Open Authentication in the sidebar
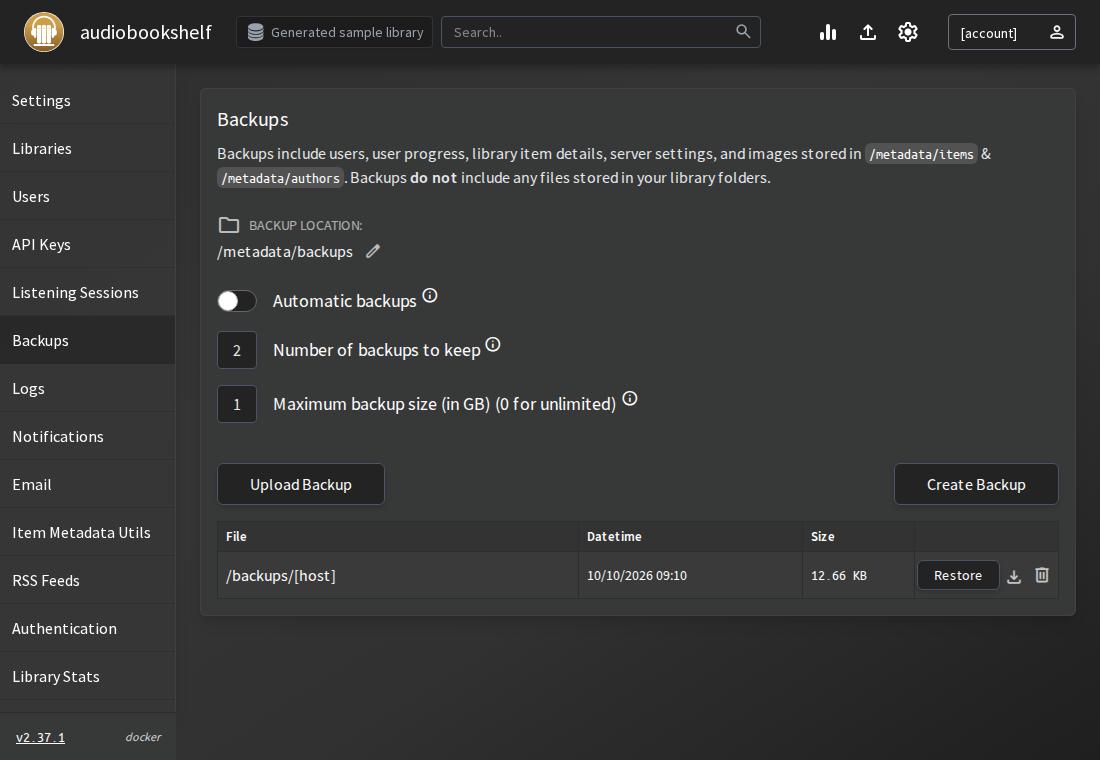The image size is (1100, 760). point(88,629)
